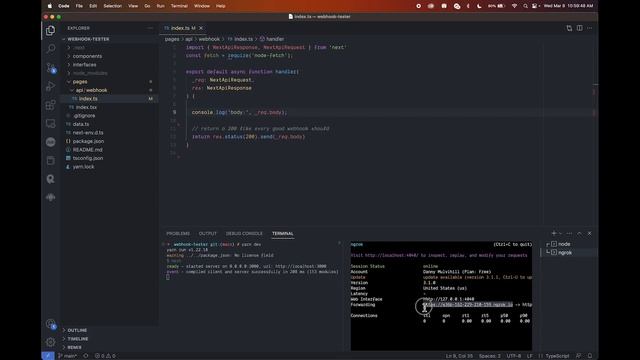
Task: Open terminal panel more actions ellipsis
Action: point(569,233)
